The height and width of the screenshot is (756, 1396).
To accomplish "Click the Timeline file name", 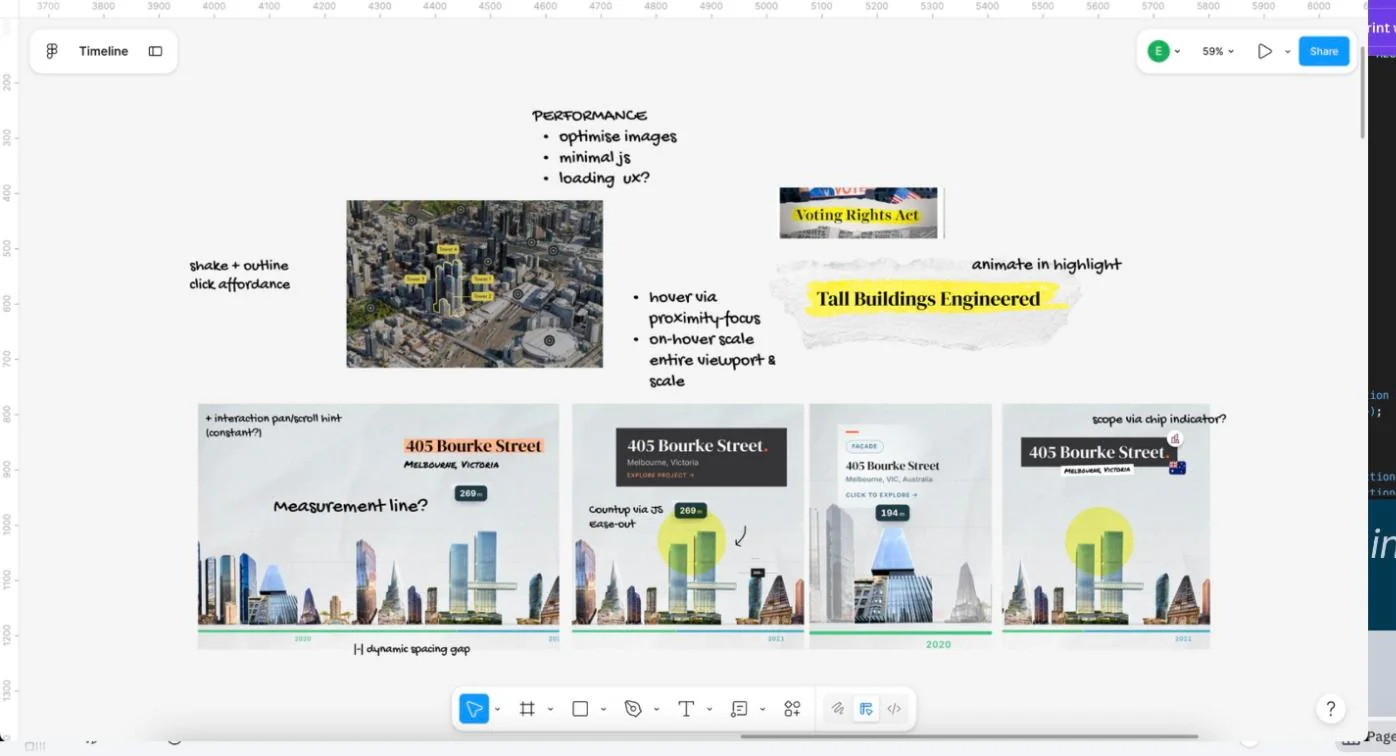I will [x=104, y=51].
